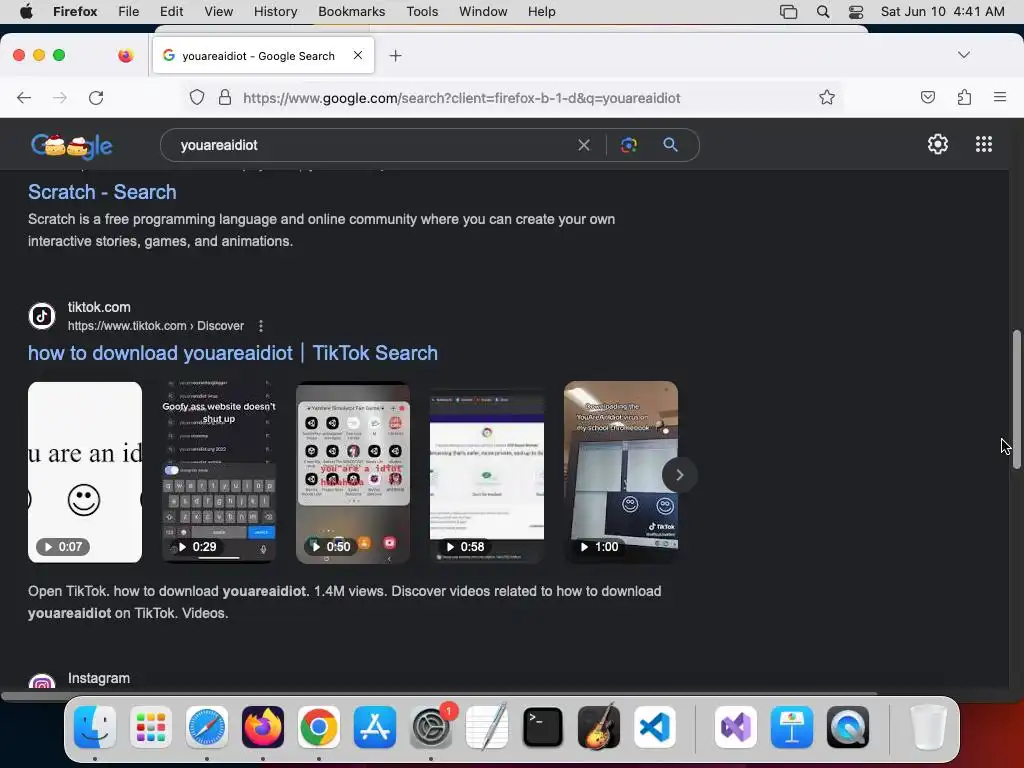The image size is (1024, 768).
Task: Launch Safari from the dock
Action: tap(207, 727)
